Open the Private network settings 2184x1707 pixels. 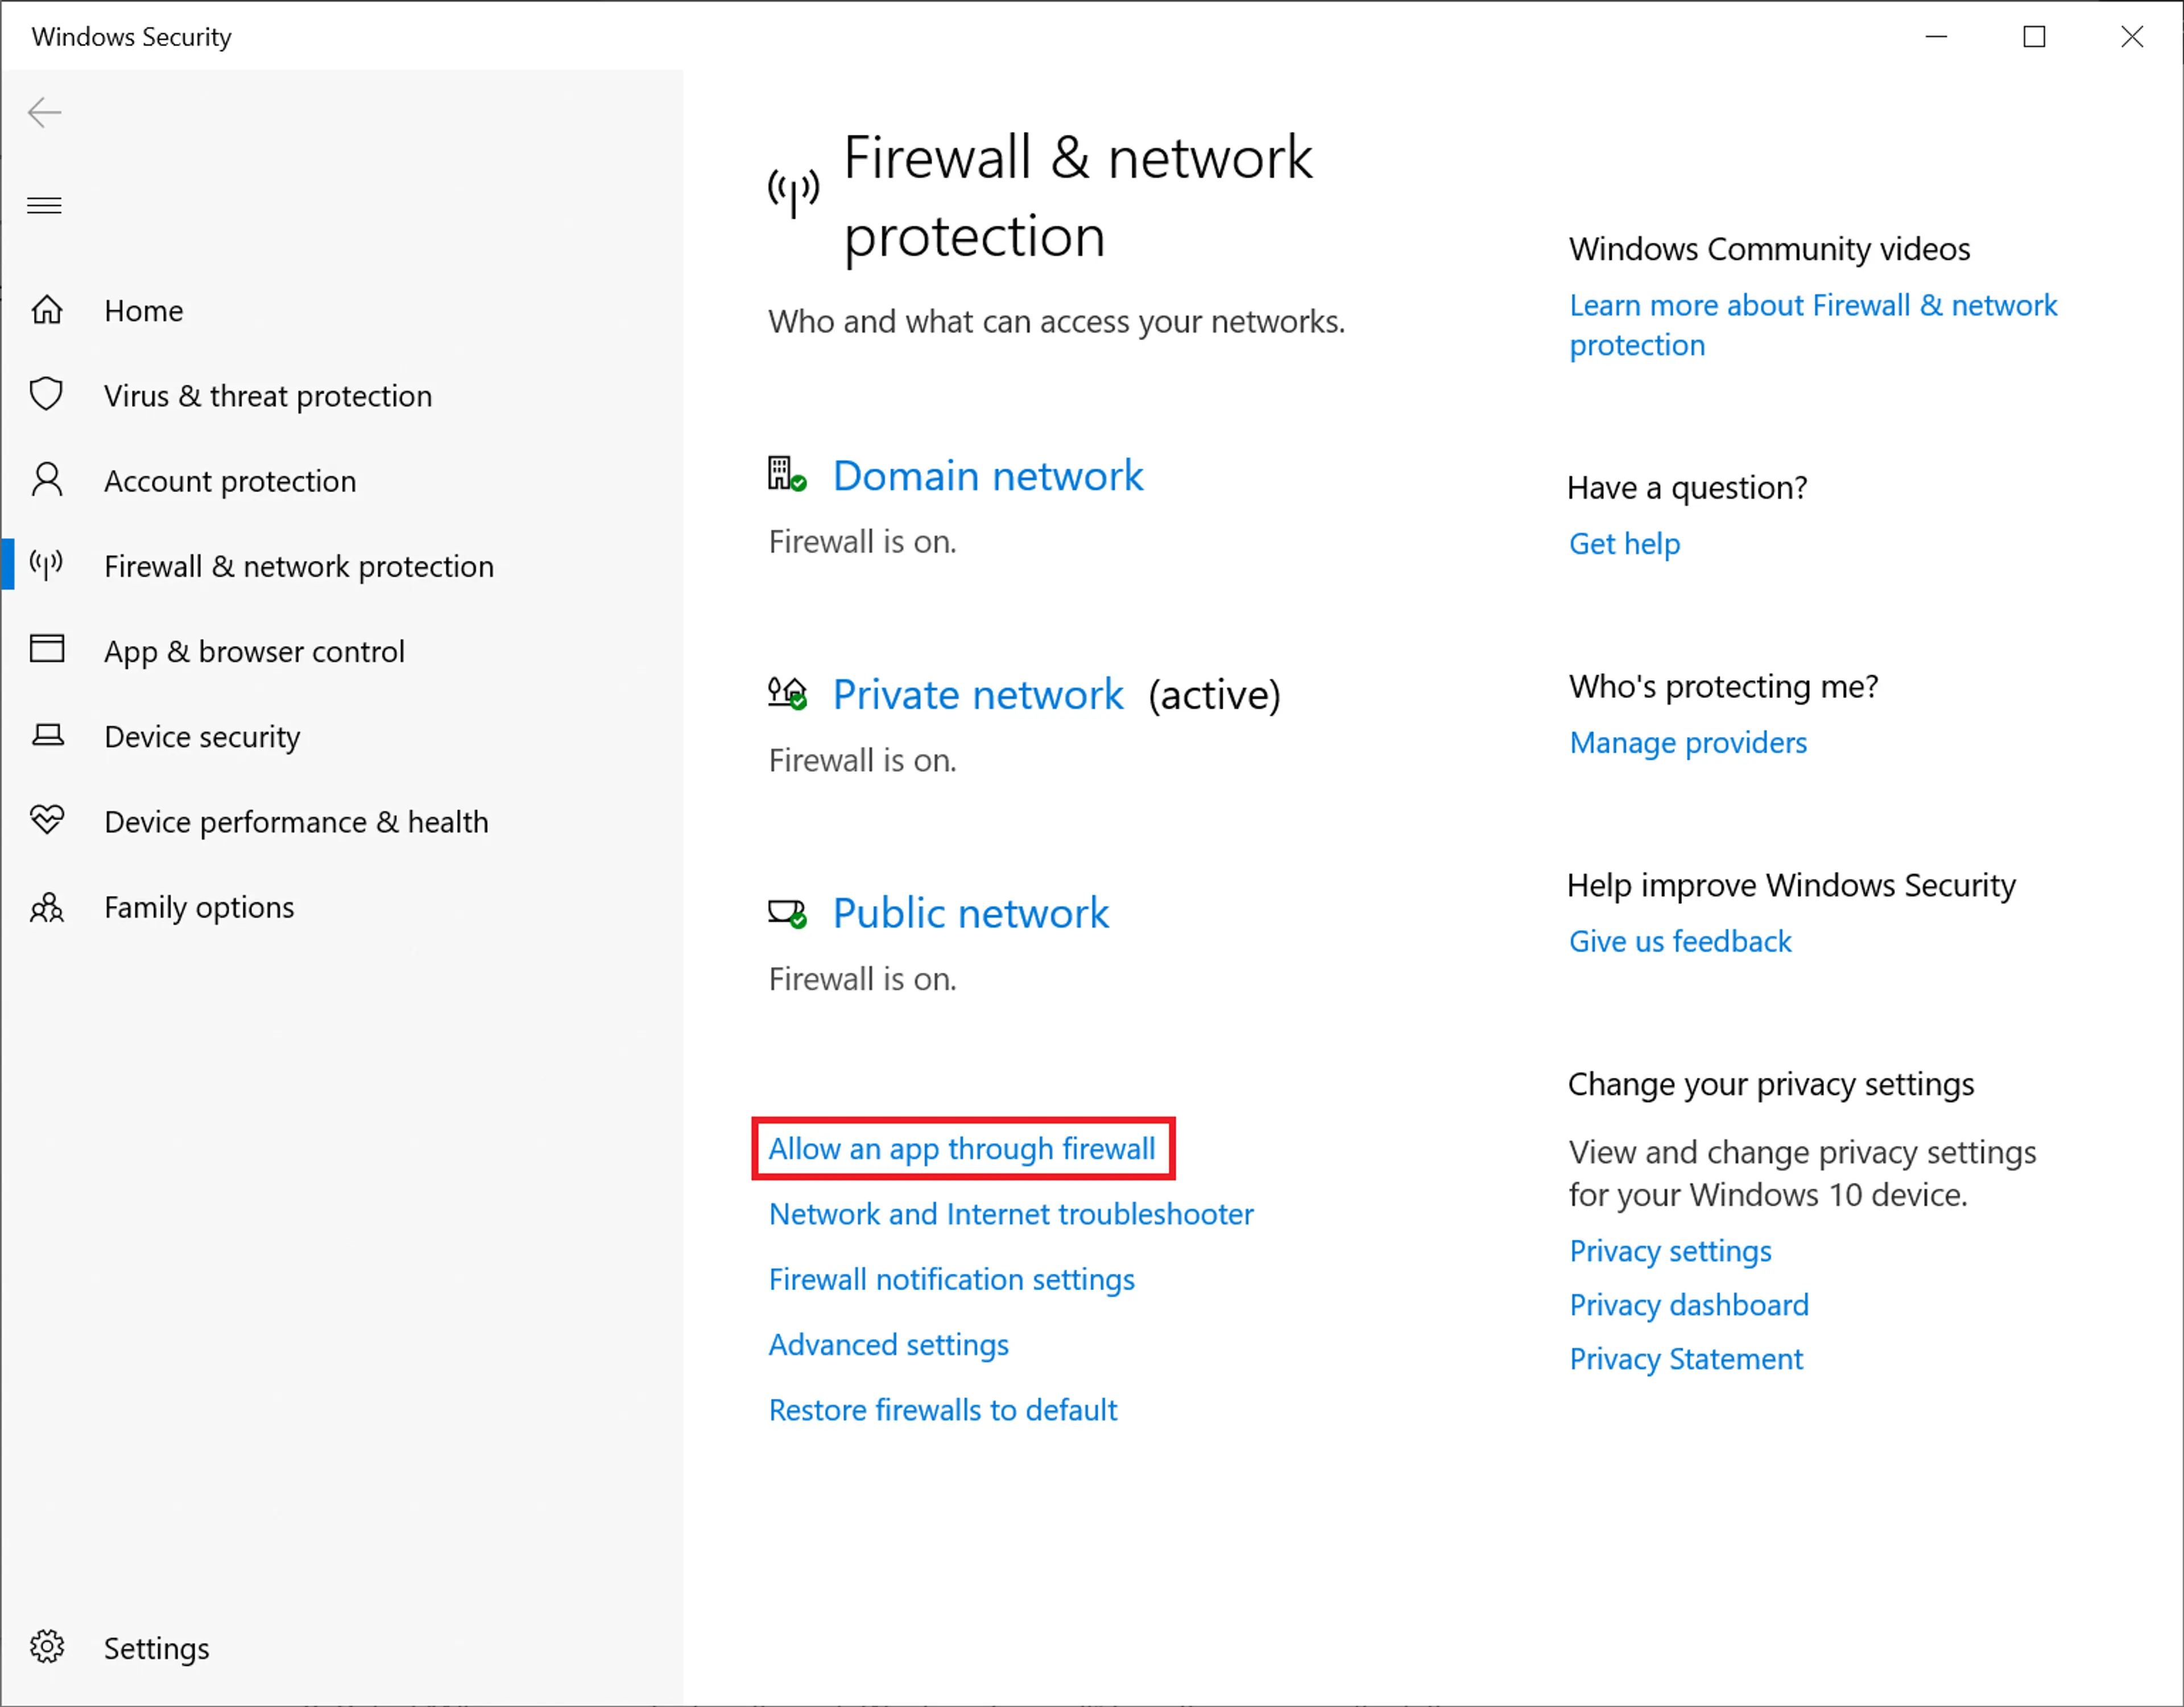(977, 695)
